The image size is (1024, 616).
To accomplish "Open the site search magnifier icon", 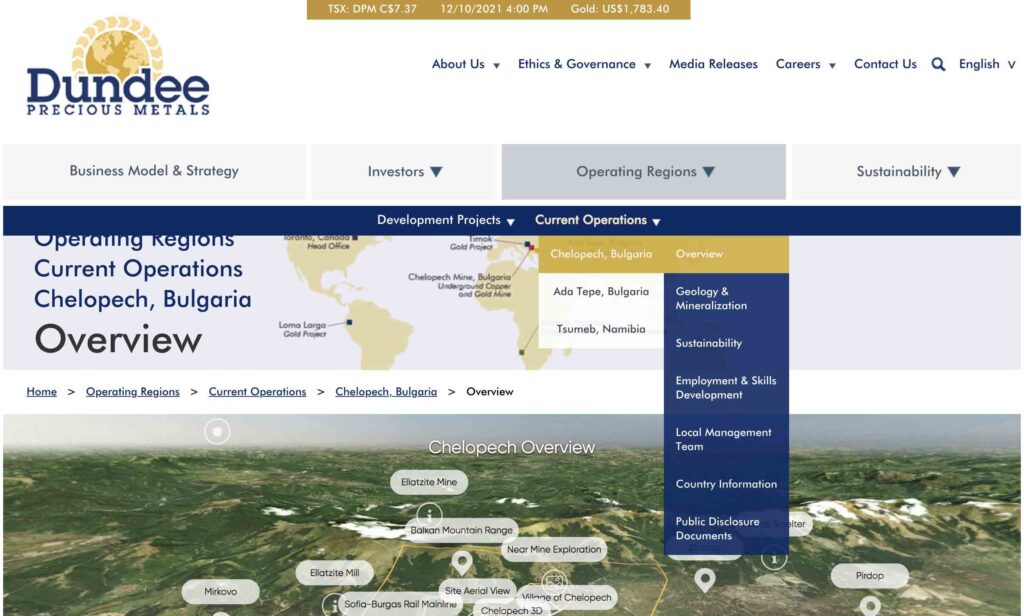I will [x=938, y=64].
